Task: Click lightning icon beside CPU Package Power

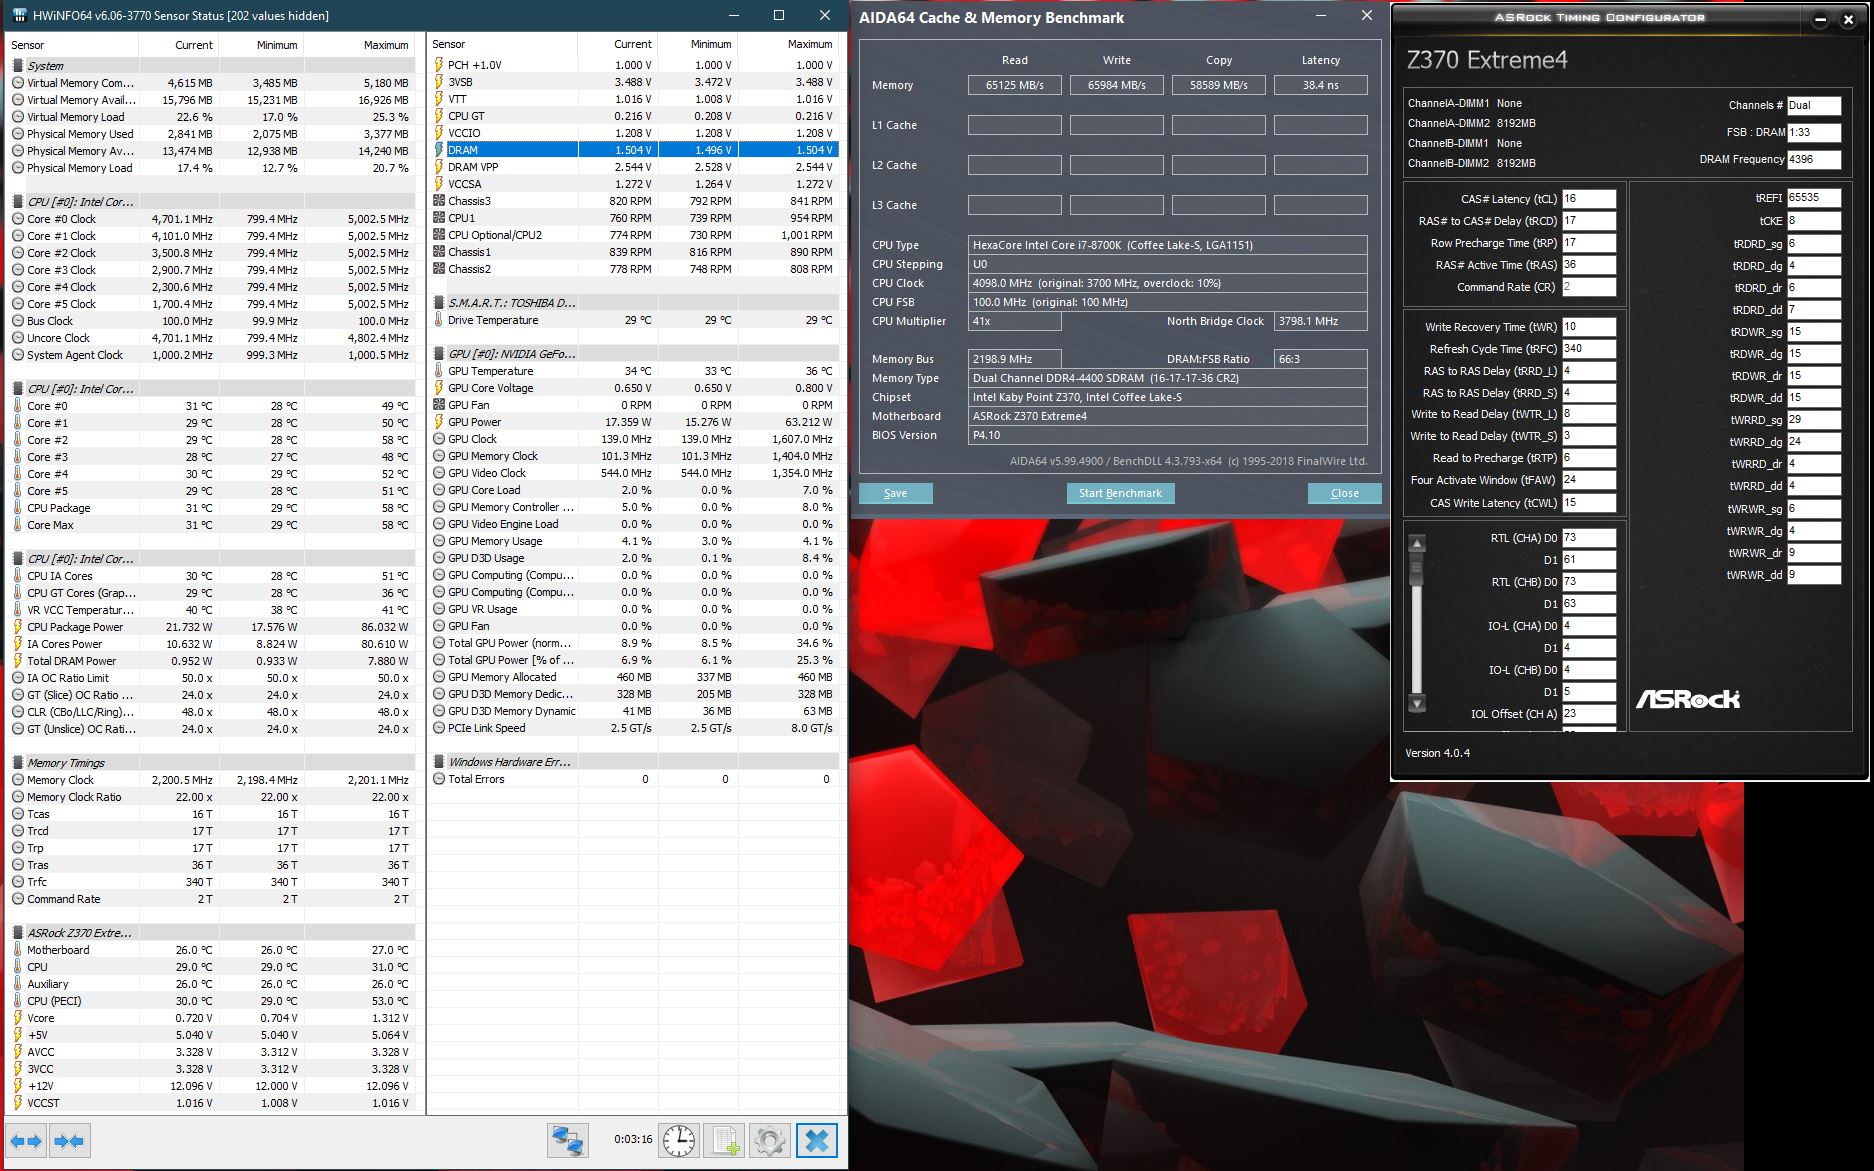Action: pyautogui.click(x=18, y=627)
